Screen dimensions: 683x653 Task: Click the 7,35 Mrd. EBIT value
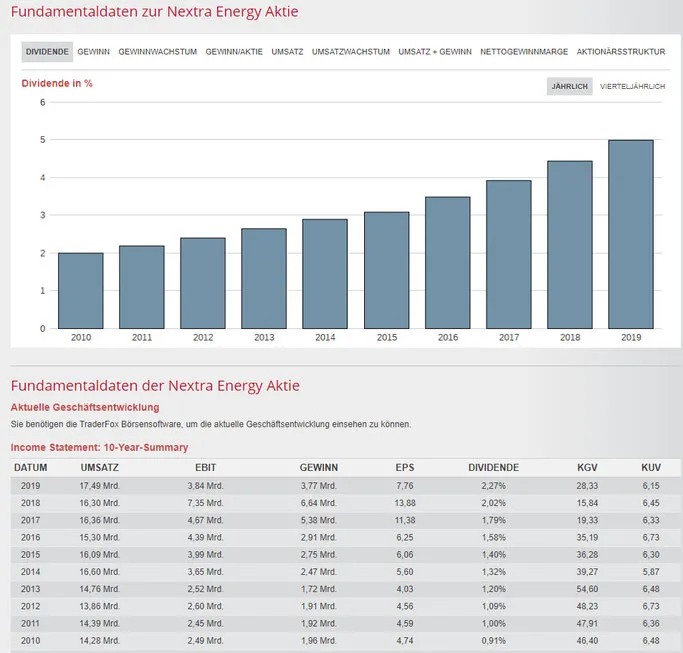point(206,503)
